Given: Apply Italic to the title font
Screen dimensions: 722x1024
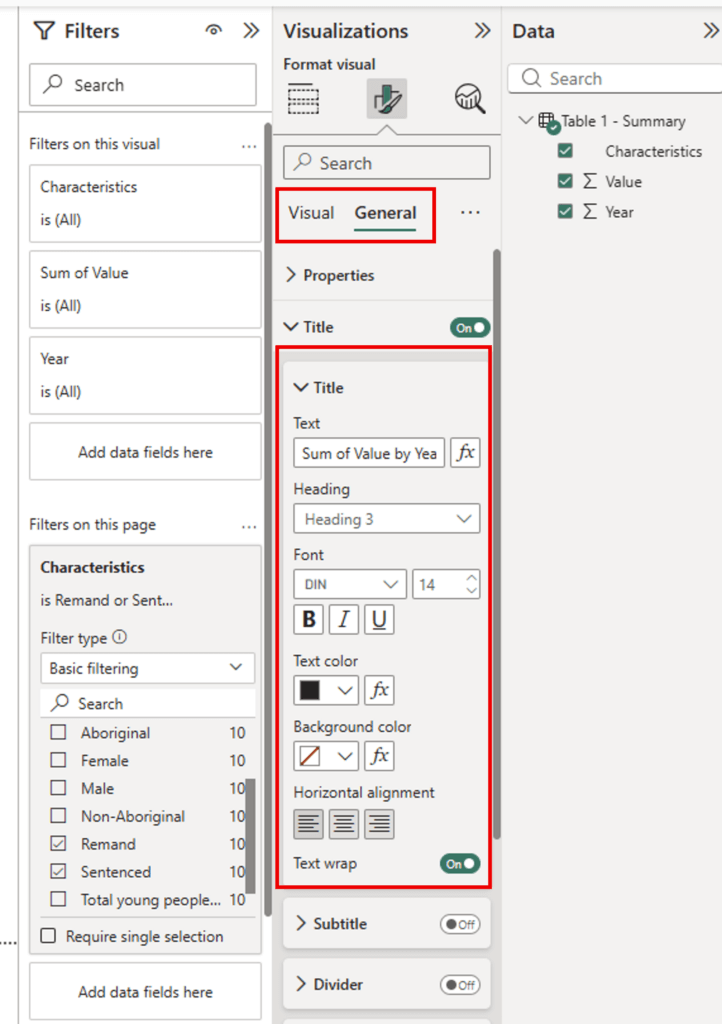Looking at the screenshot, I should click(x=344, y=620).
